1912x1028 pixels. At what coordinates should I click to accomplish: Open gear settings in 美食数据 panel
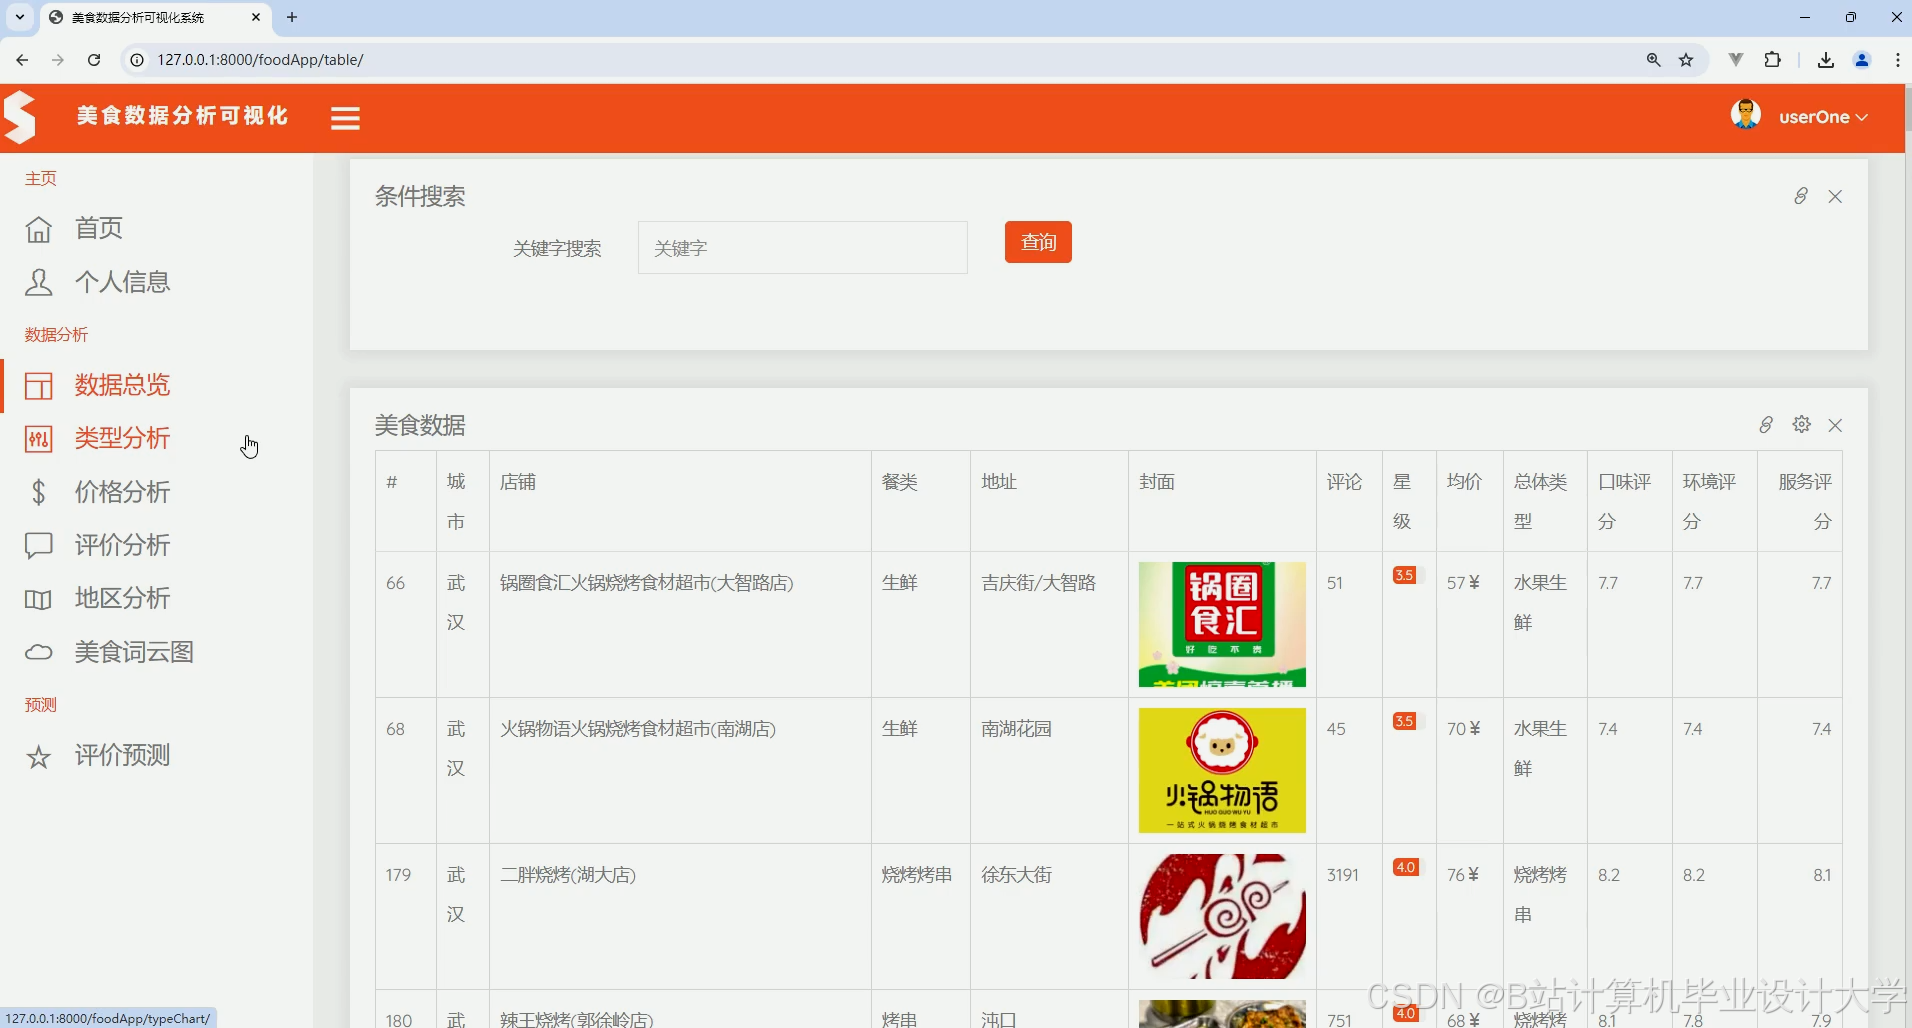[1801, 424]
